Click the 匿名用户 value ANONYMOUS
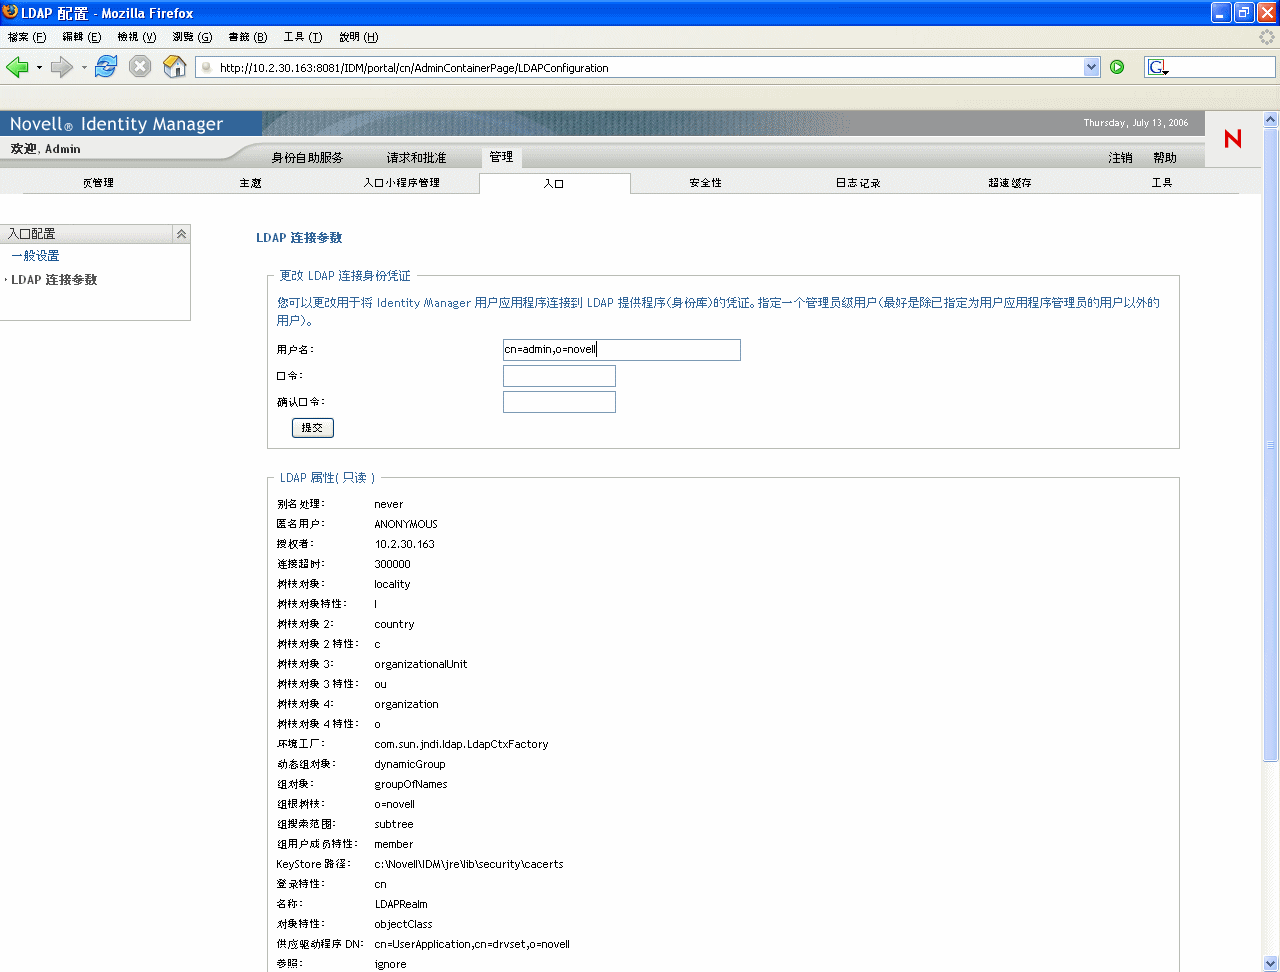1280x972 pixels. [406, 524]
